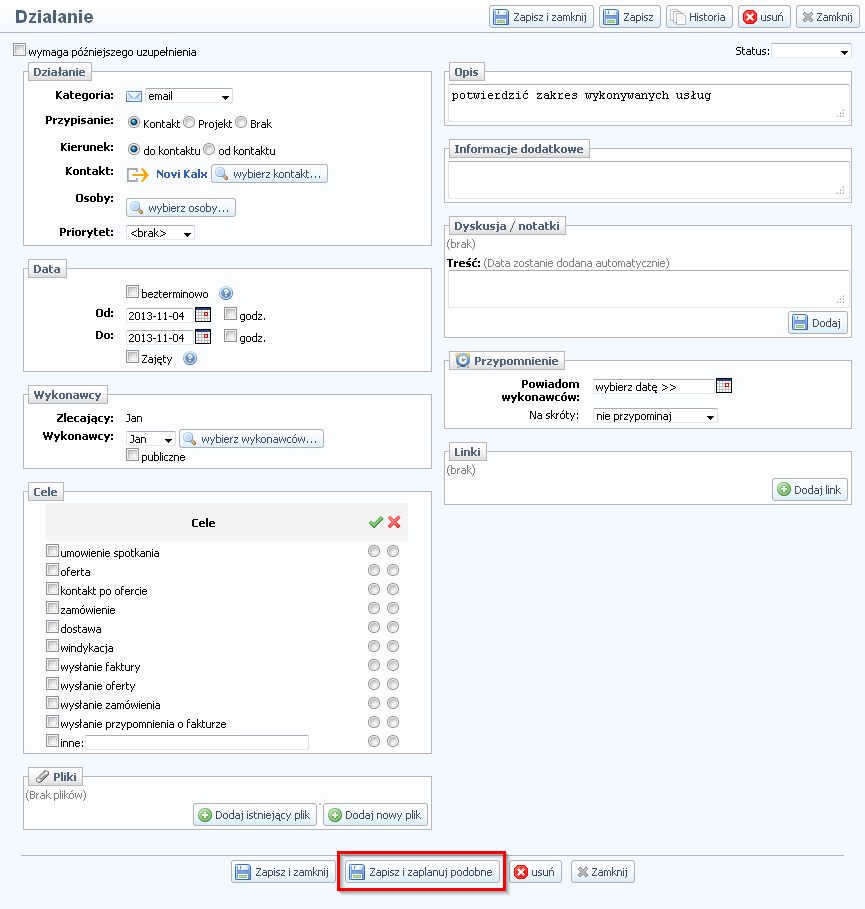The width and height of the screenshot is (865, 909).
Task: Open calendar picker for Od date
Action: click(x=202, y=315)
